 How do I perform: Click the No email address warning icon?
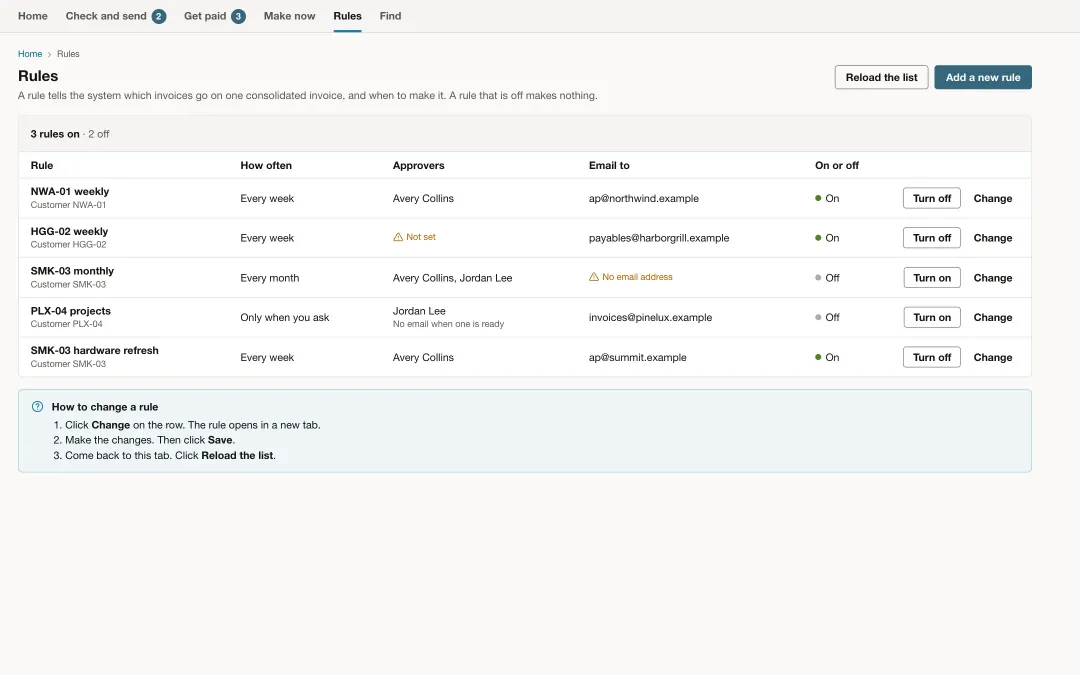point(594,277)
